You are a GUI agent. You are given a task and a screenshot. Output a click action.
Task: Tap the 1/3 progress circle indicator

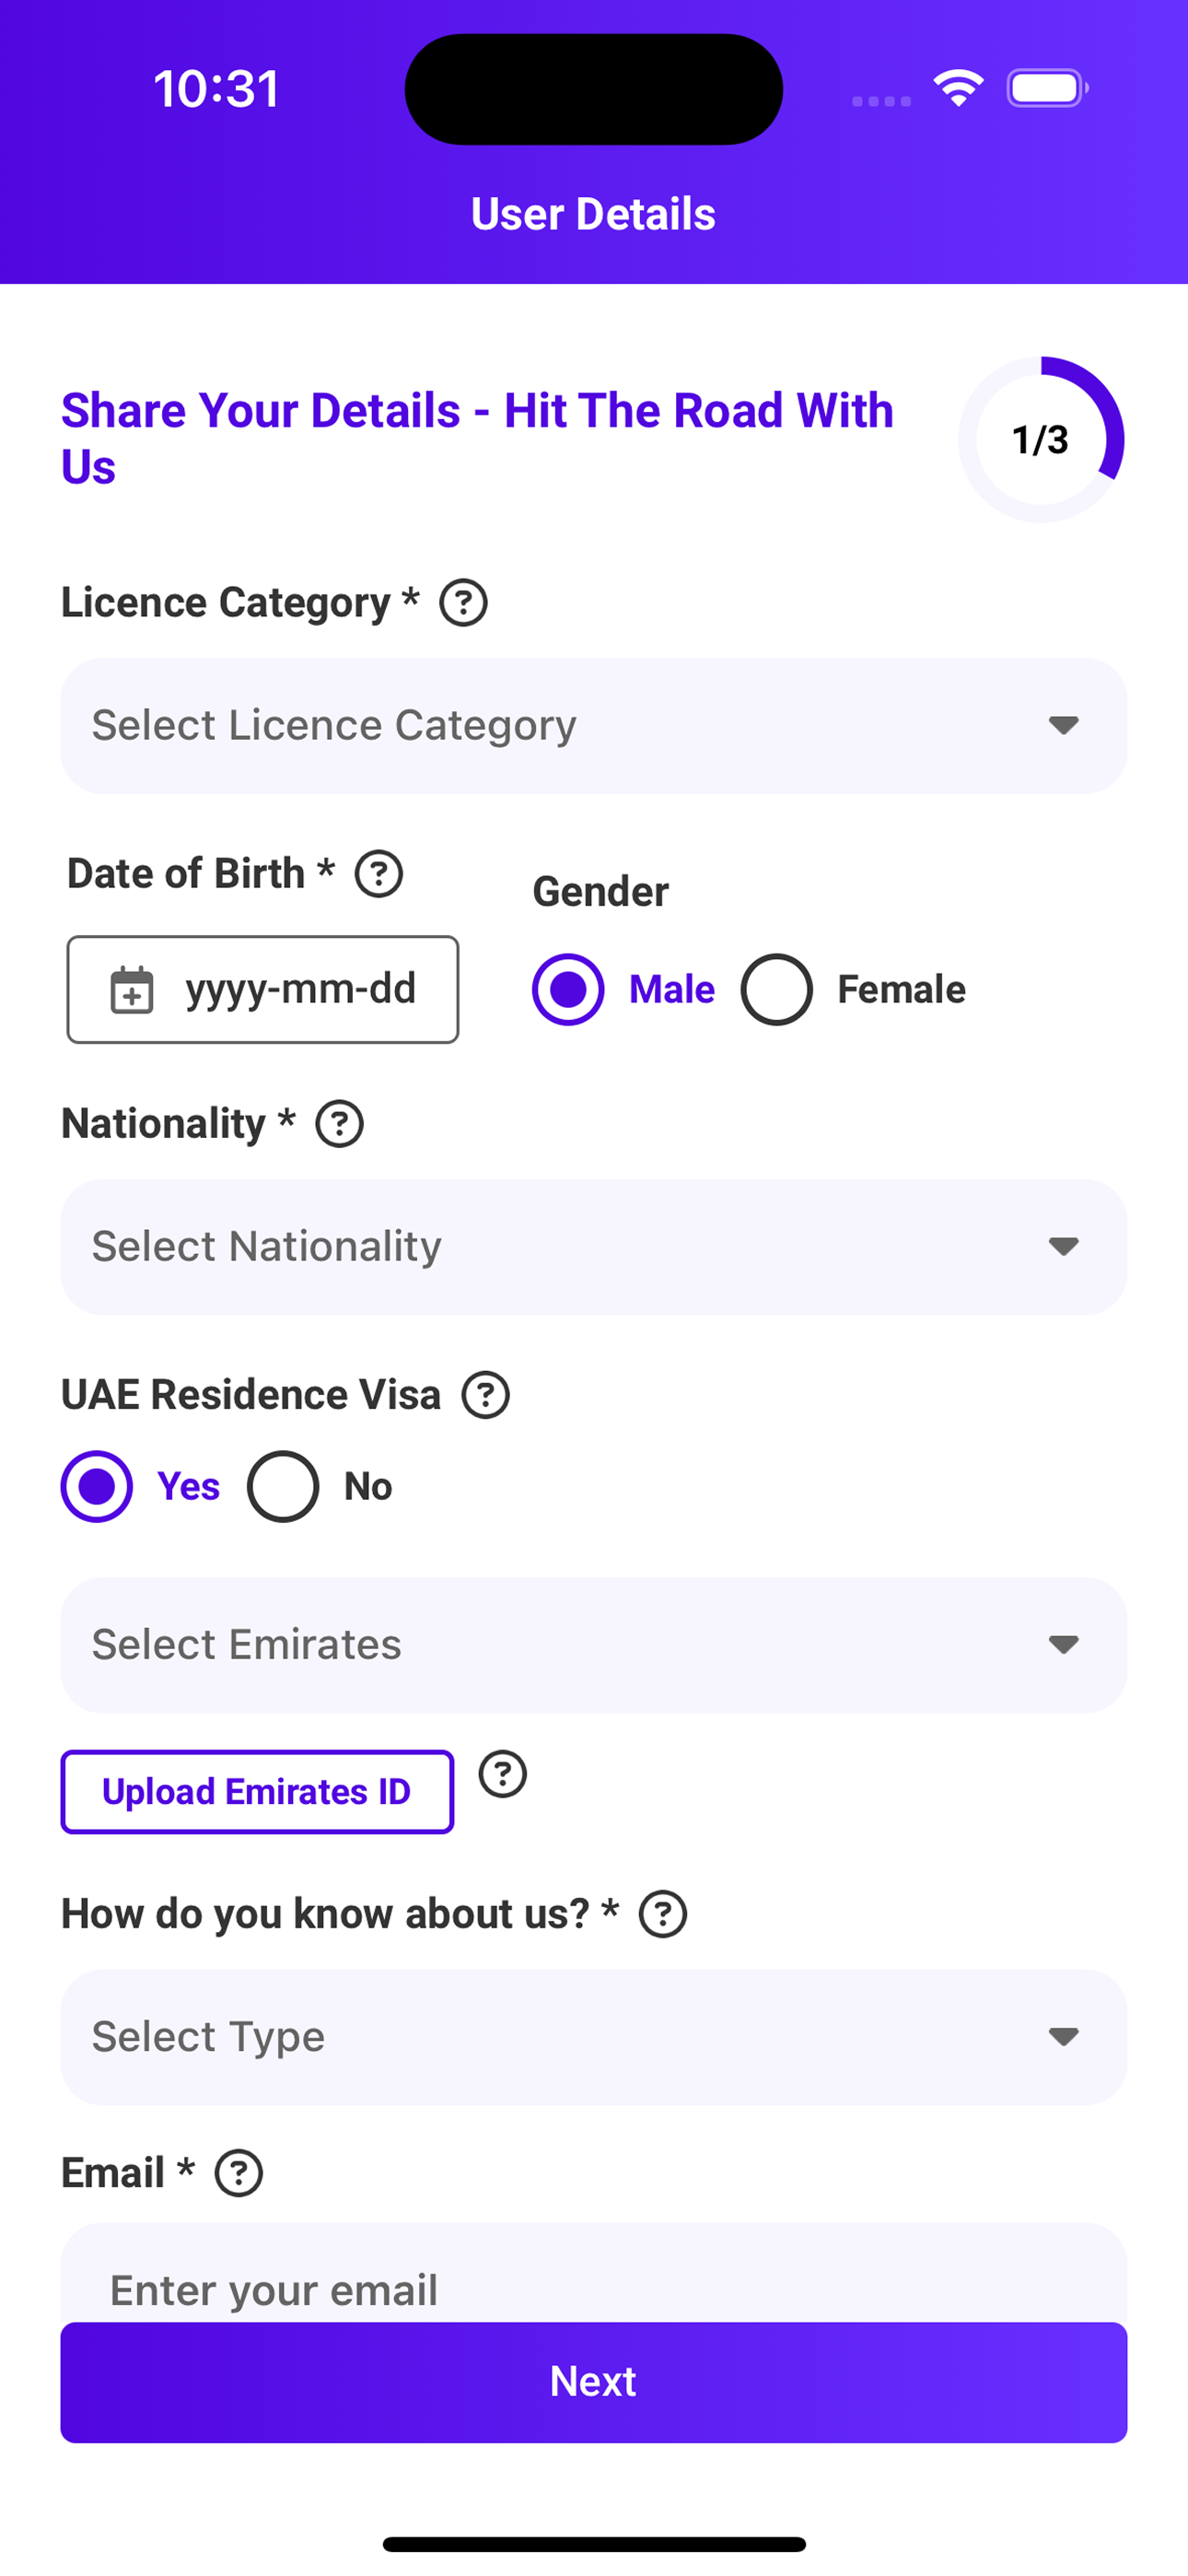click(x=1041, y=440)
